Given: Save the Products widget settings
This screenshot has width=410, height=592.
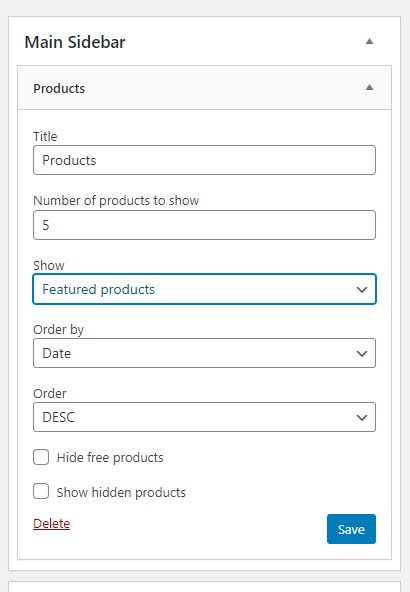Looking at the screenshot, I should pos(351,529).
